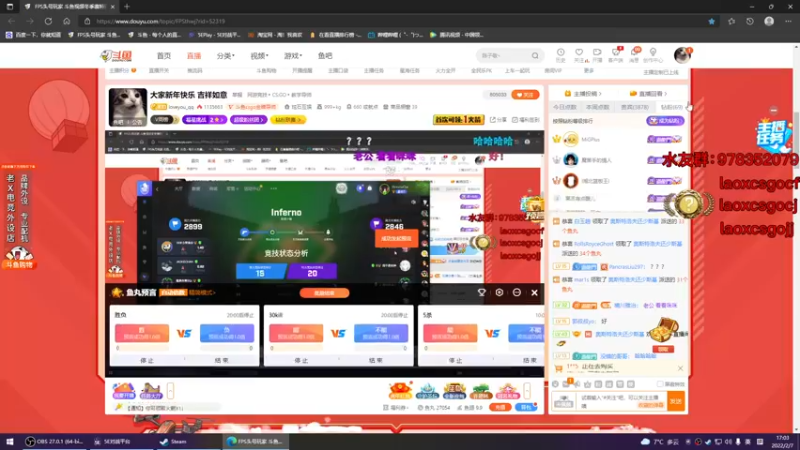Click 停止 under 胜负 card

147,360
